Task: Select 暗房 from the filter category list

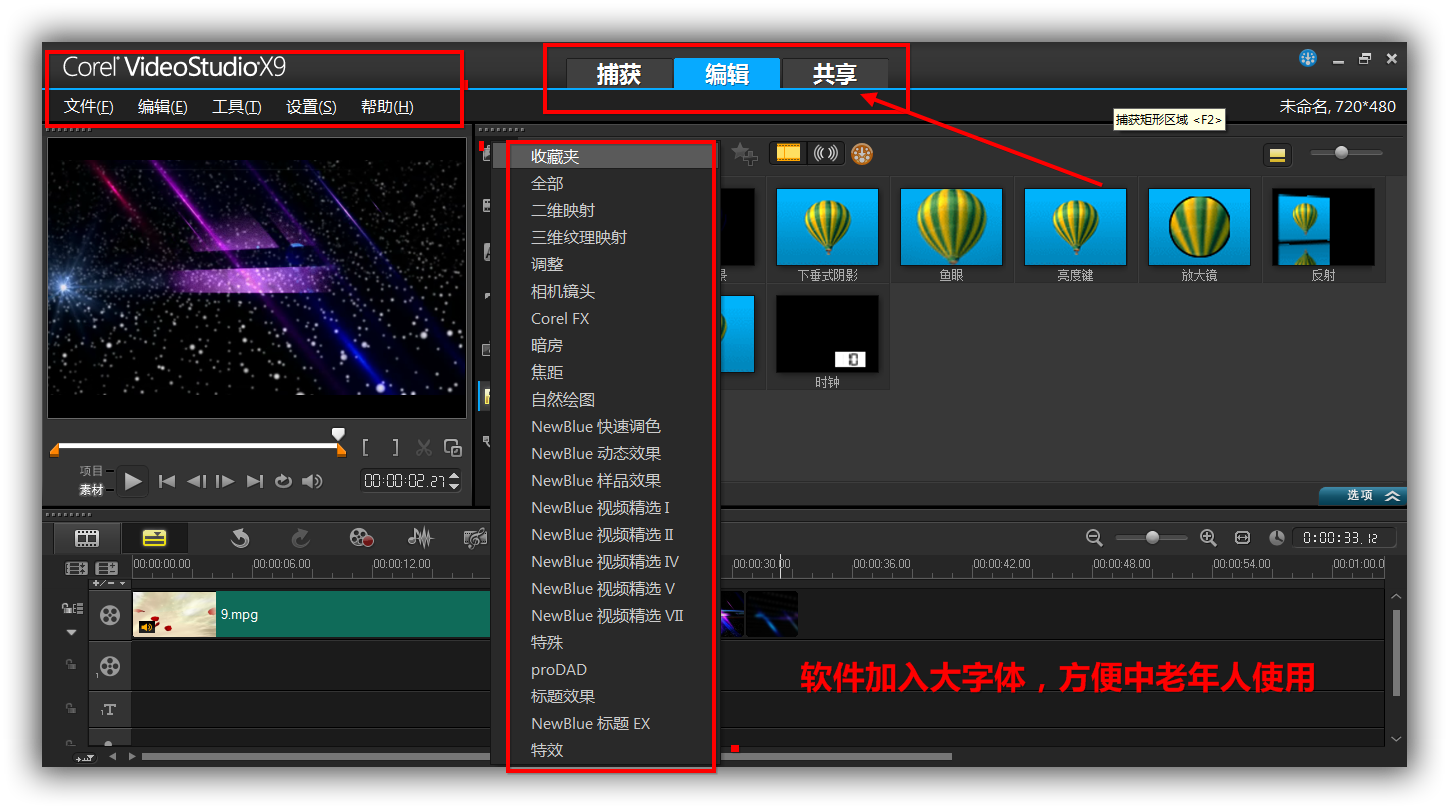Action: click(547, 345)
